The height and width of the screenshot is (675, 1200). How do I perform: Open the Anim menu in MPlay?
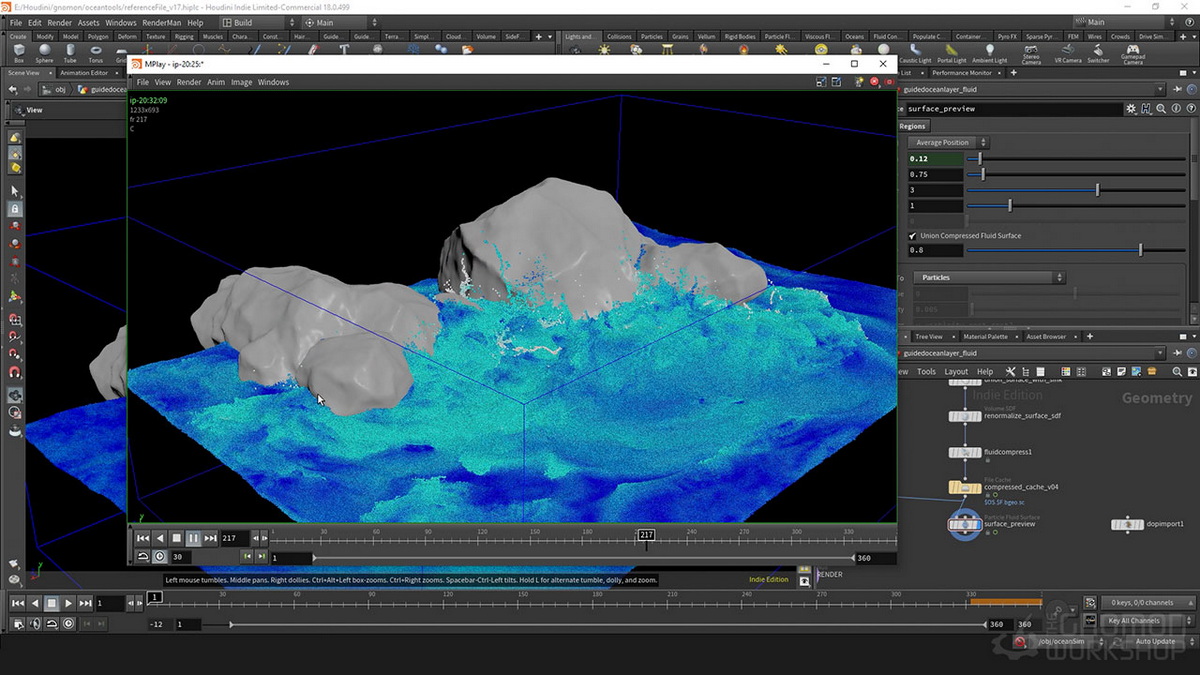tap(216, 82)
